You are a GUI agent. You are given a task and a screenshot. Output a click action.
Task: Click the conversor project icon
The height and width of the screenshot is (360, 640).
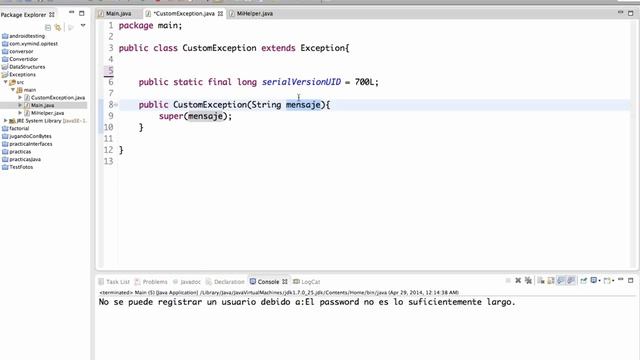[x=5, y=51]
